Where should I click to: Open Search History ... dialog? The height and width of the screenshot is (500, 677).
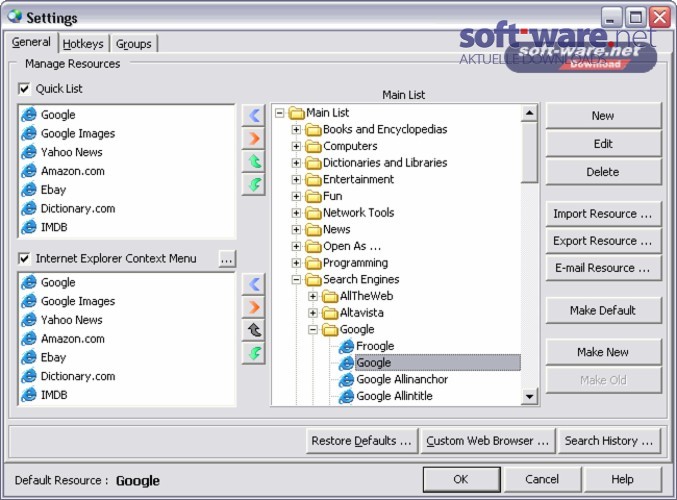609,441
